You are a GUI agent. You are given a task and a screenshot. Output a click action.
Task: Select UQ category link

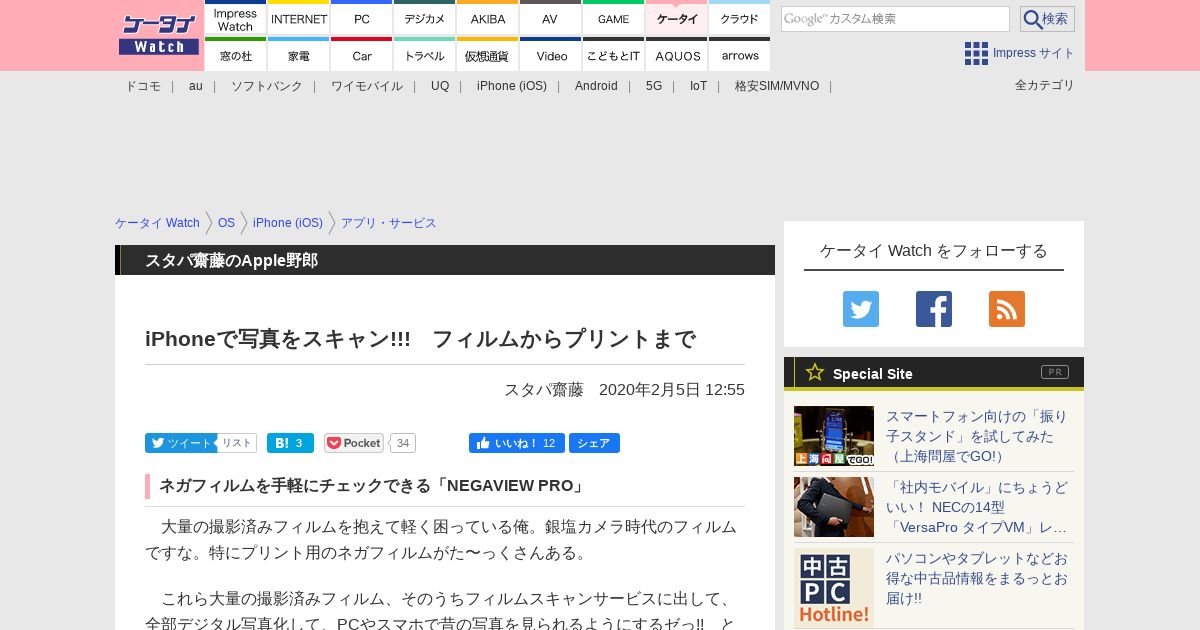[x=440, y=86]
